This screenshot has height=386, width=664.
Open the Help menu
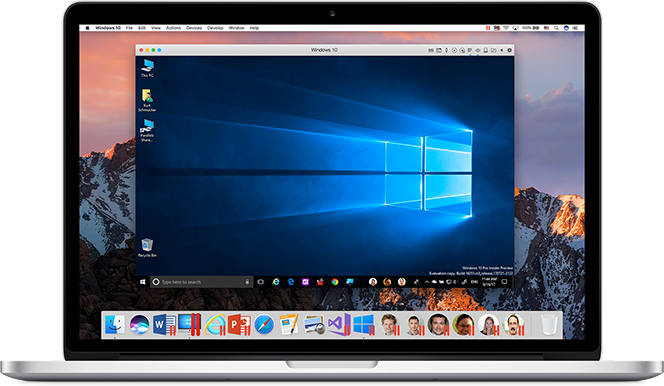[254, 28]
